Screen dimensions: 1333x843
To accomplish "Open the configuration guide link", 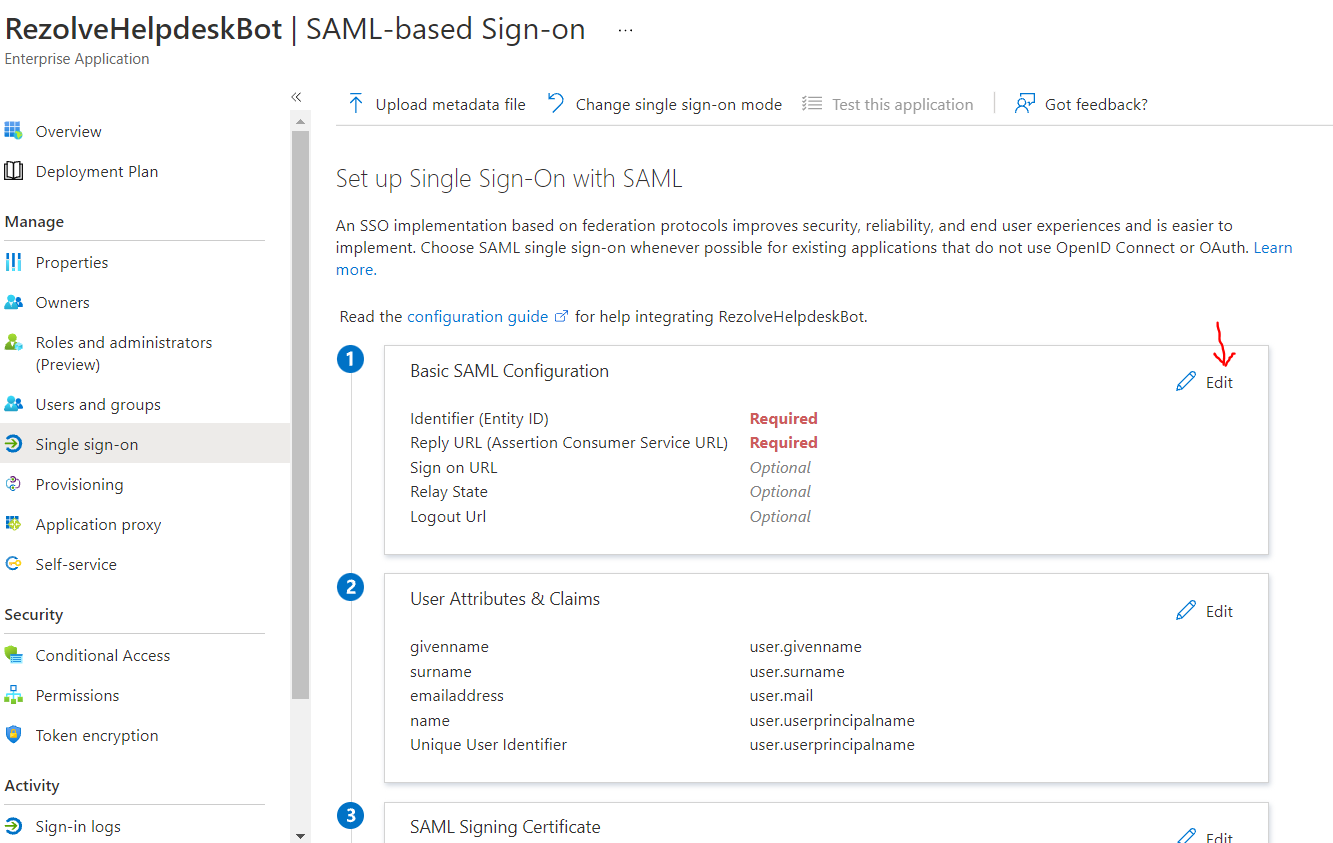I will click(477, 316).
